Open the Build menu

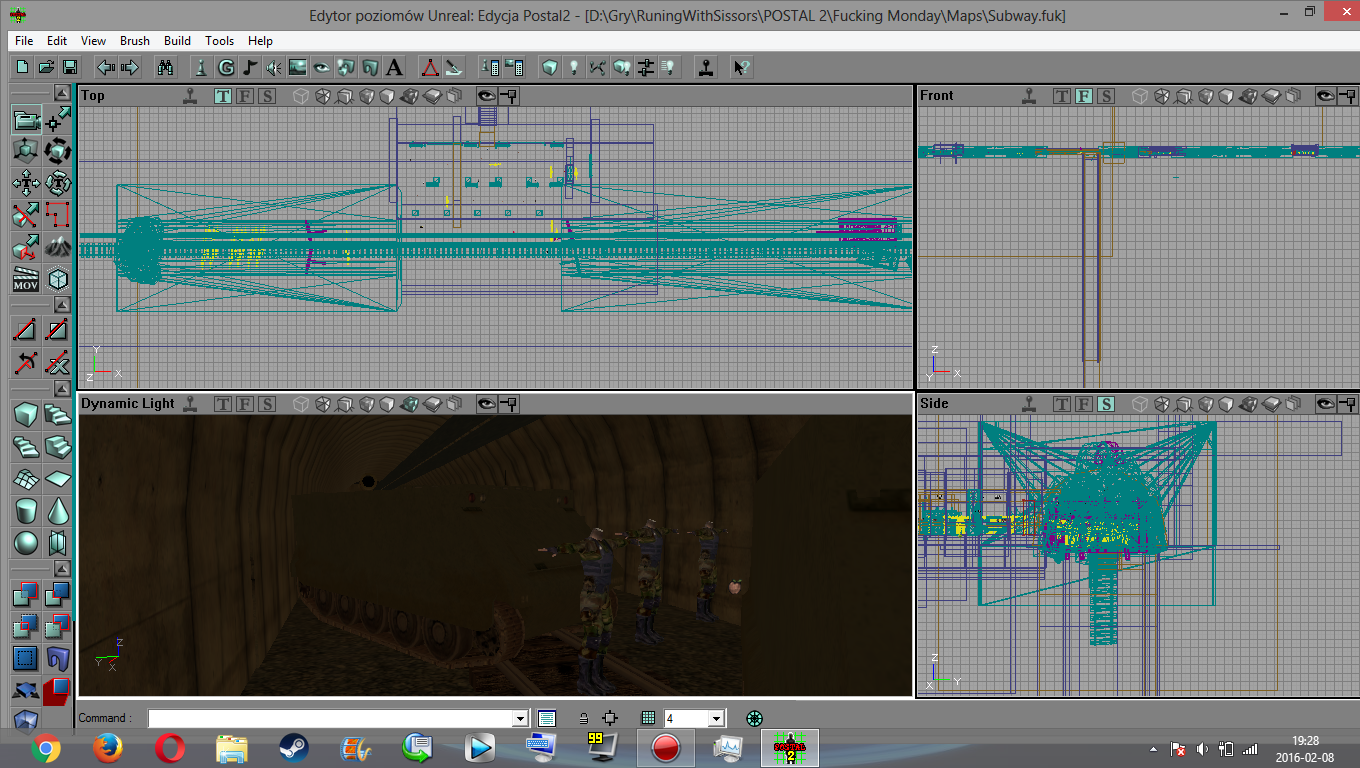coord(177,41)
